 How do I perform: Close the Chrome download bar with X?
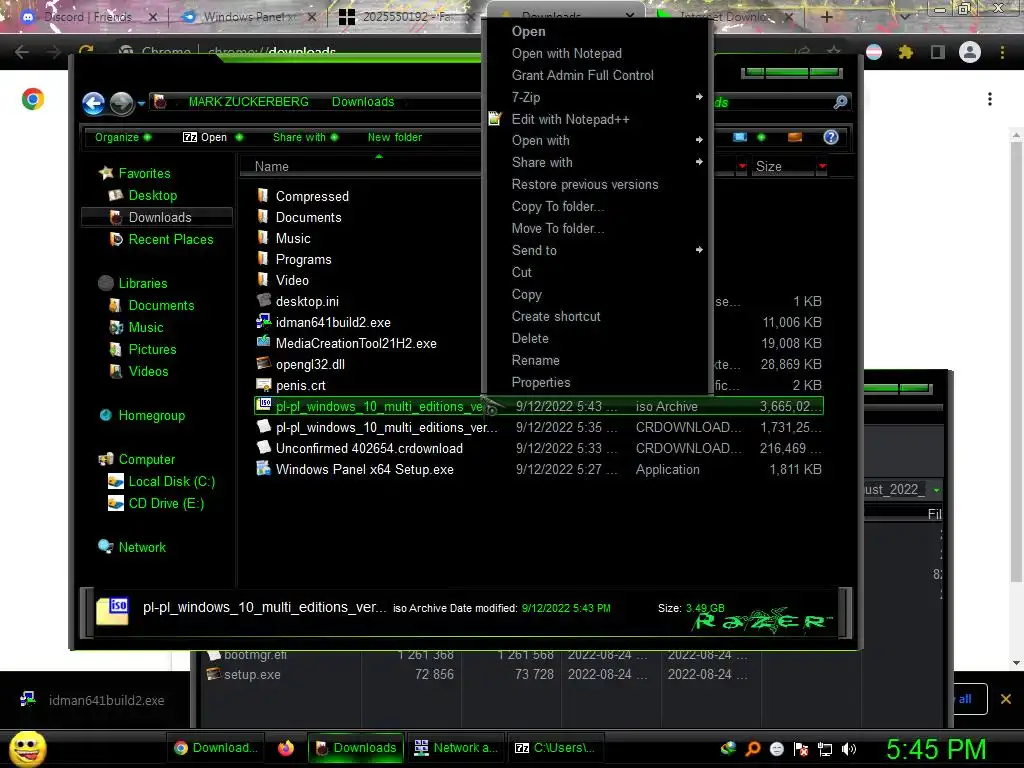1006,699
